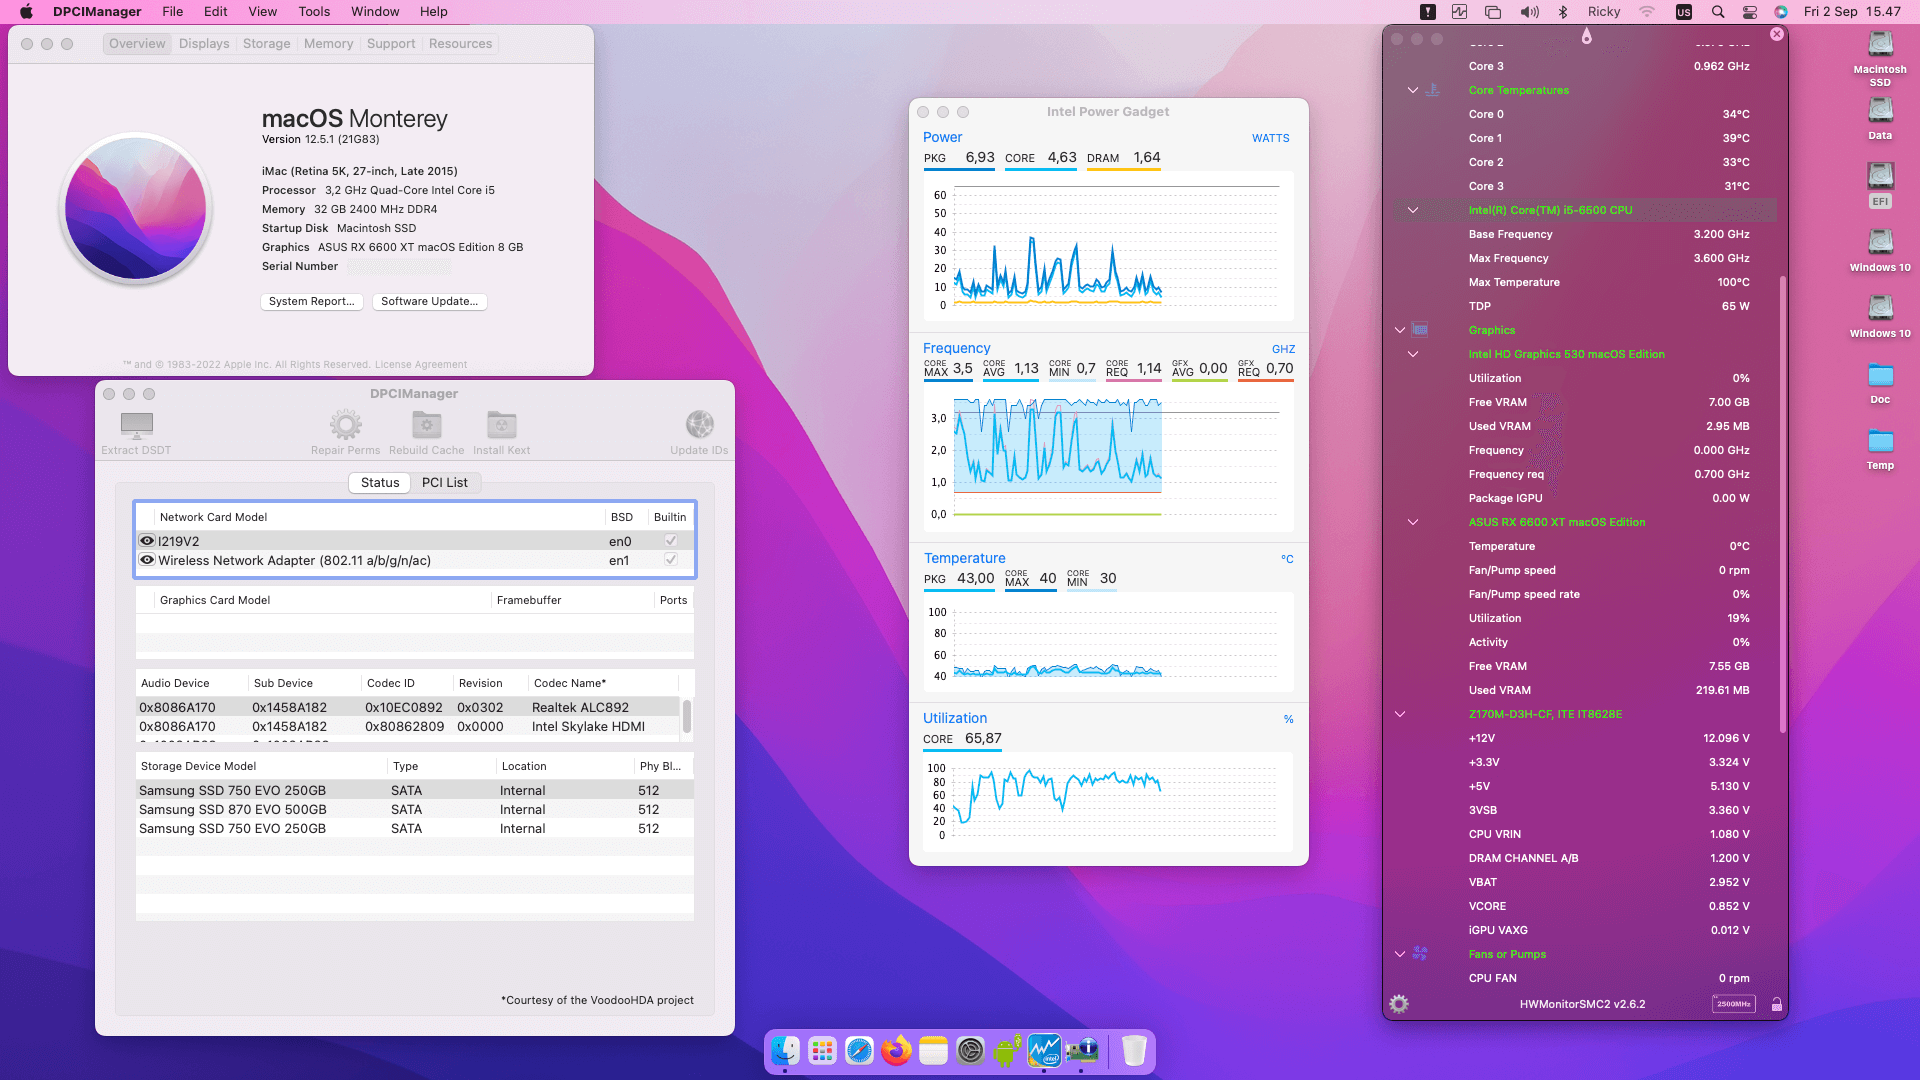Click the Extract DSDT tool icon

click(135, 423)
